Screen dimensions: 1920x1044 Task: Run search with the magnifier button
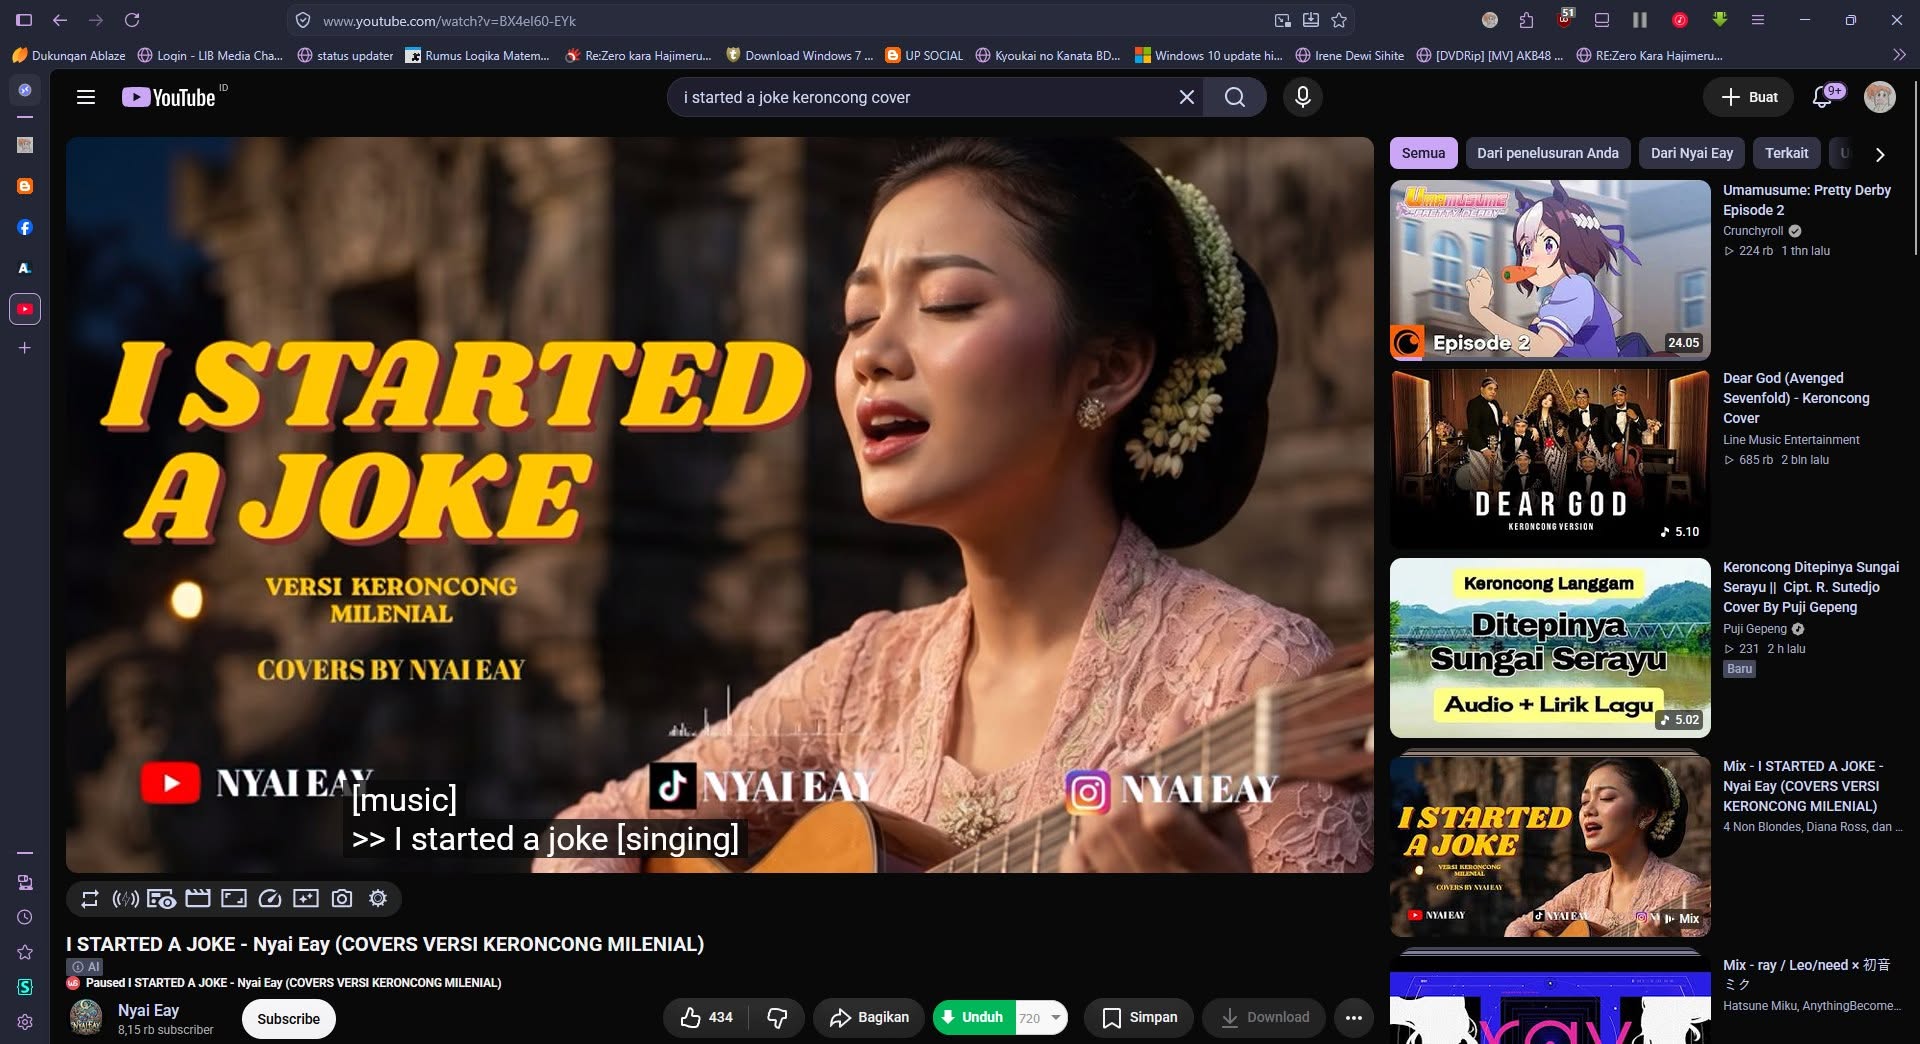click(1235, 97)
